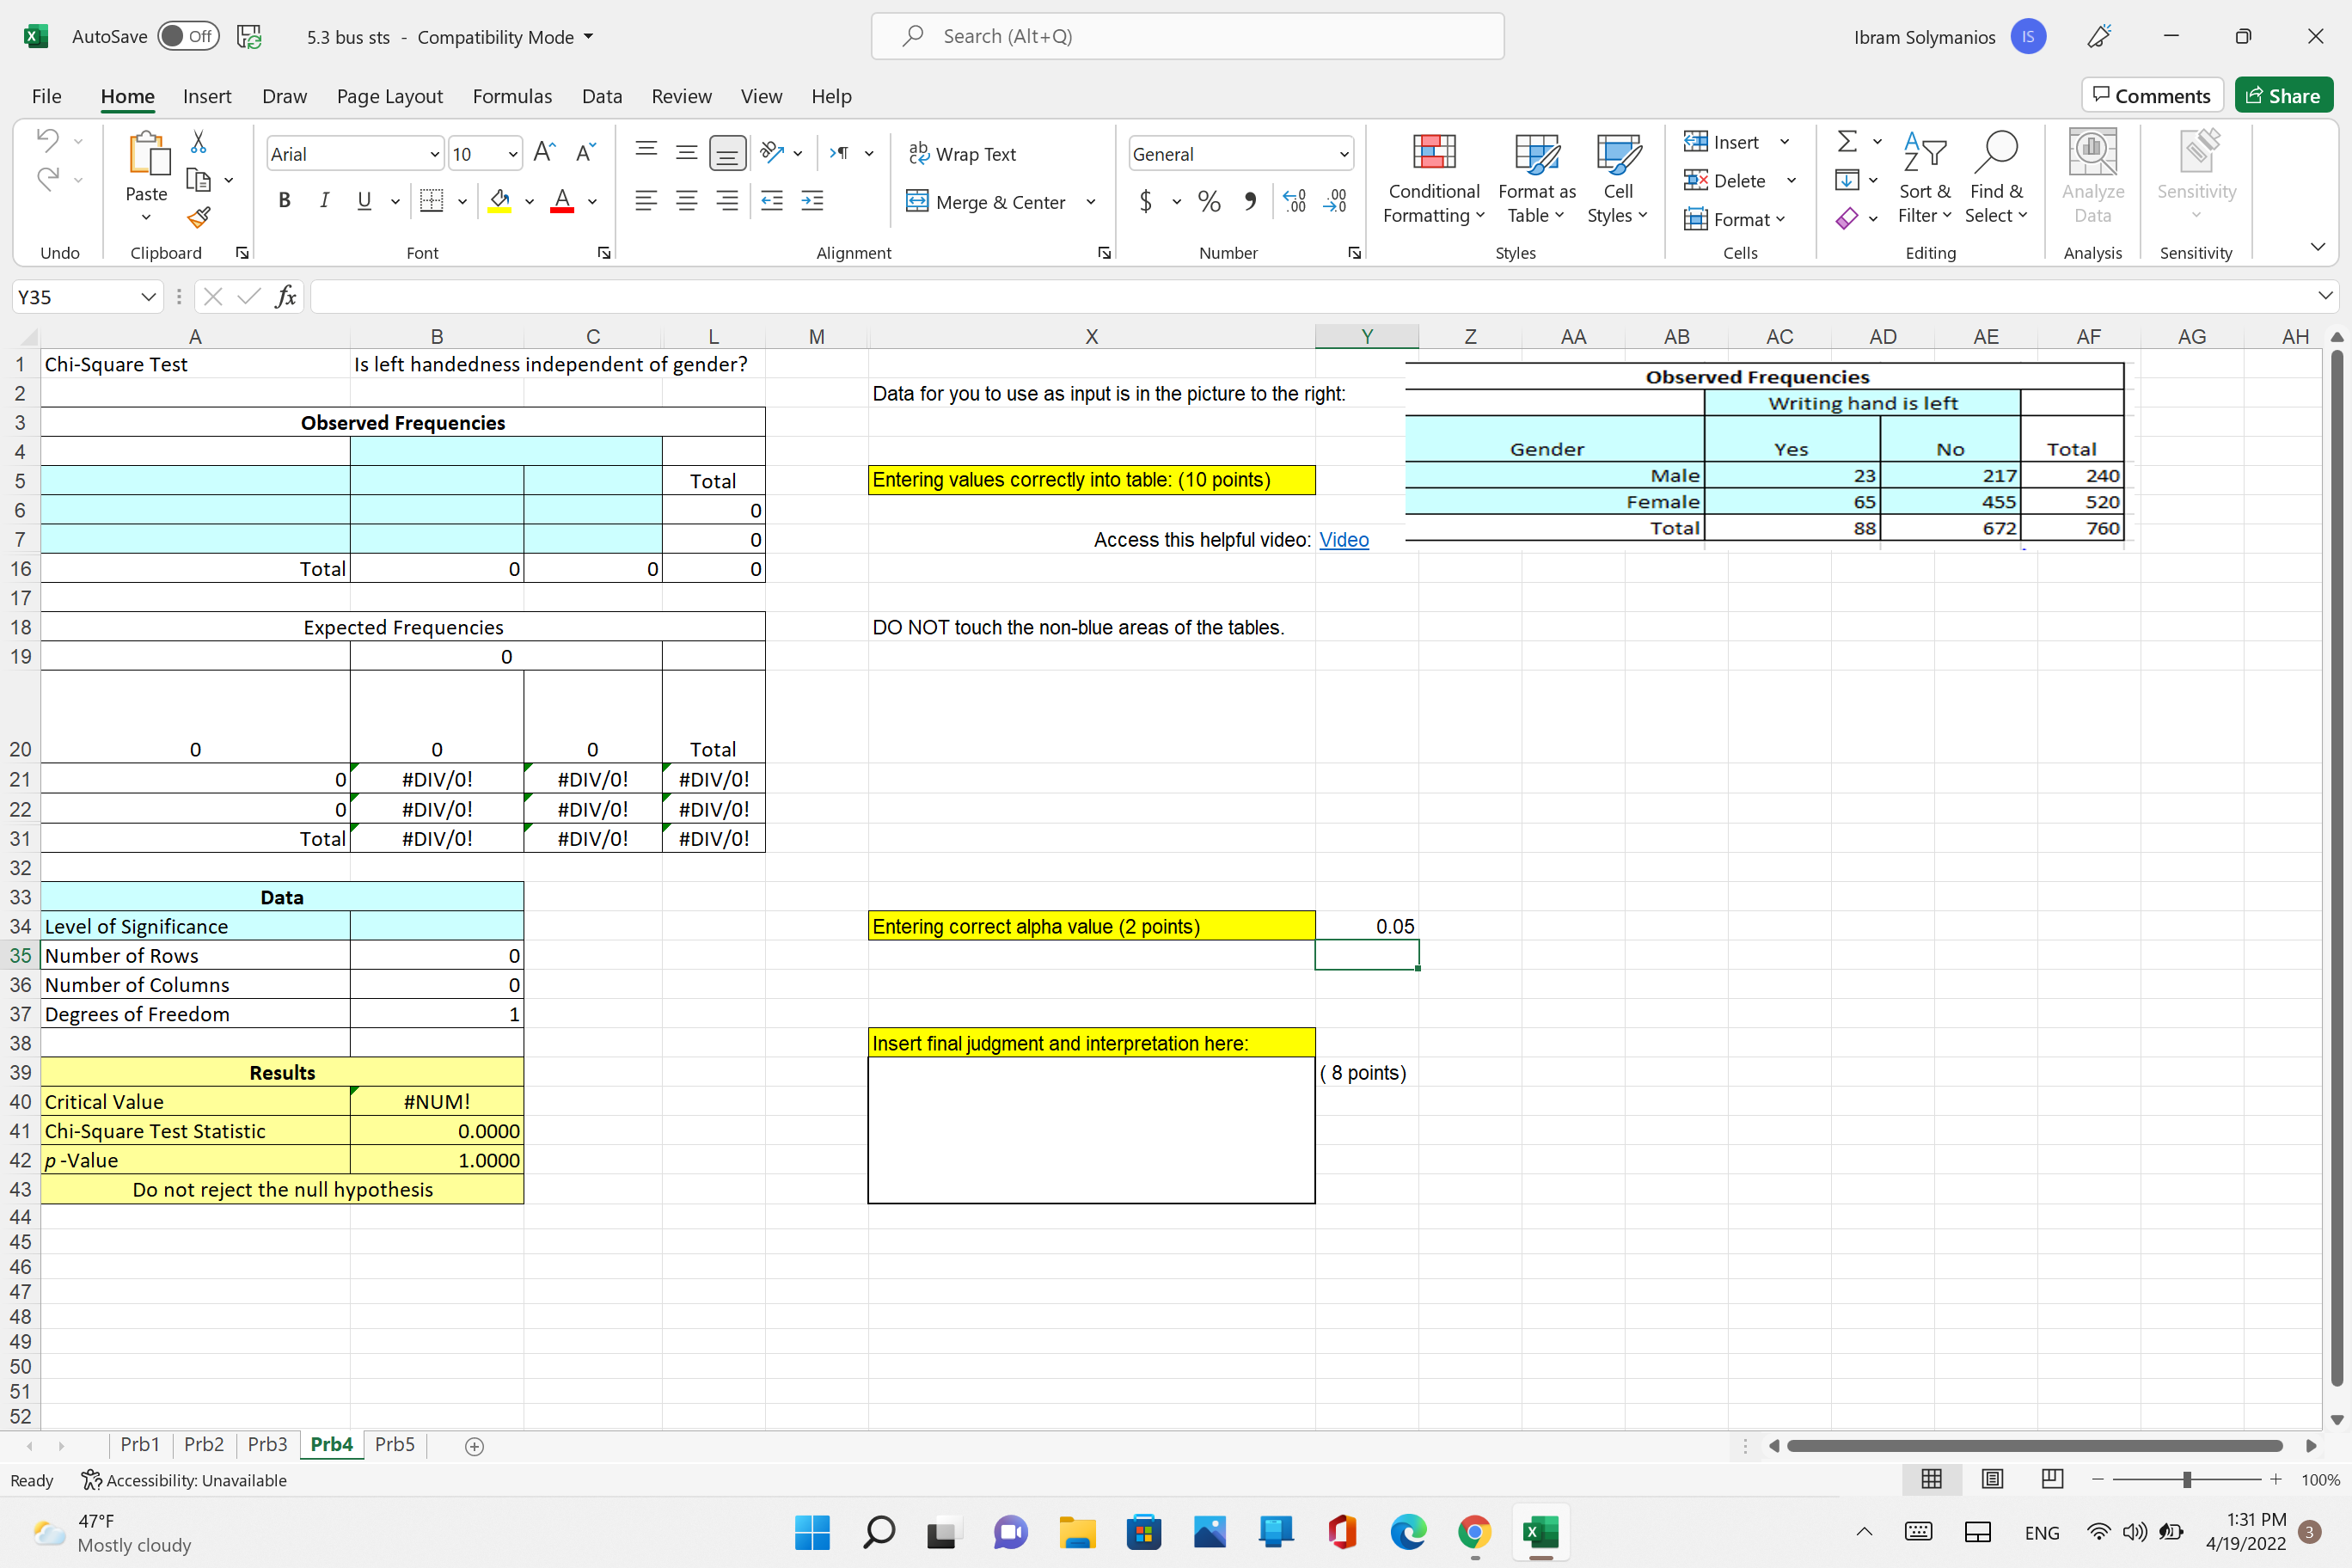Open Conditional Formatting options
This screenshot has height=1568, width=2352.
(x=1433, y=178)
